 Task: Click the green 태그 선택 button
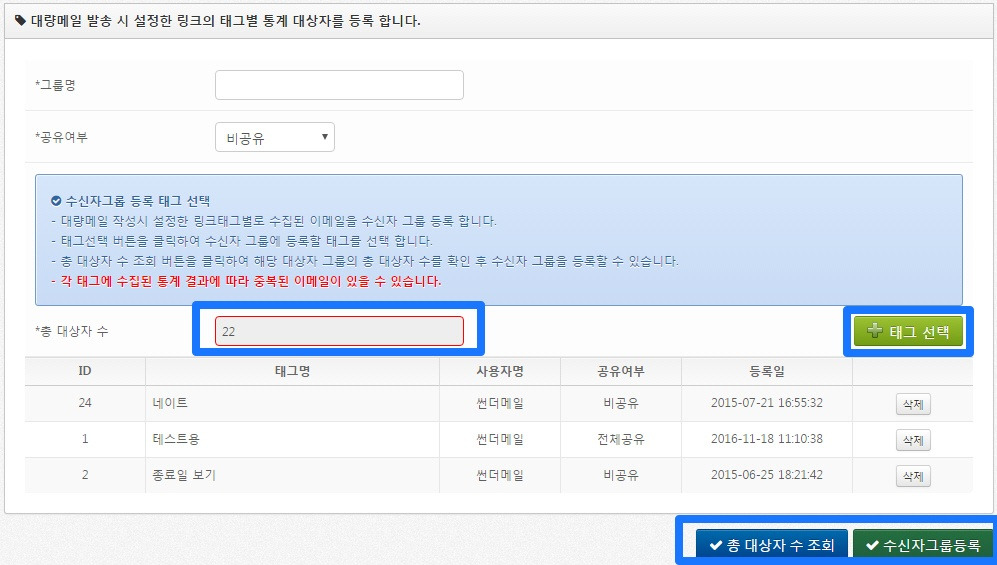[908, 331]
